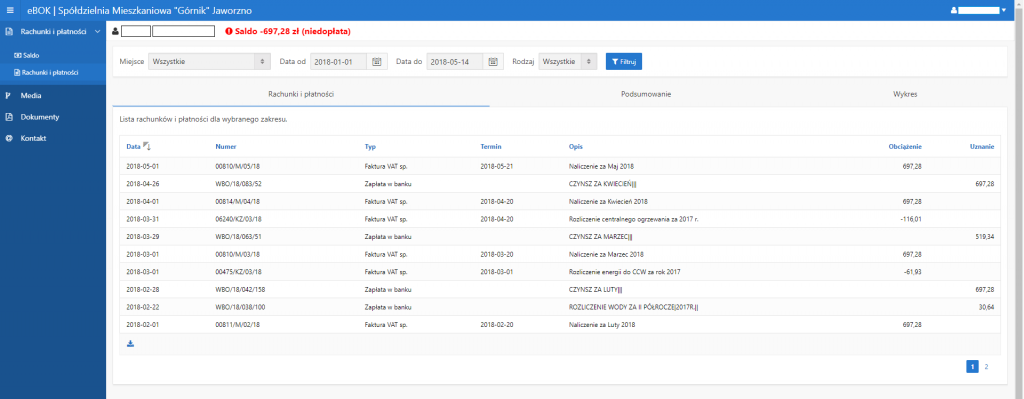Image resolution: width=1024 pixels, height=399 pixels.
Task: Click the Filtruj button
Action: coord(624,61)
